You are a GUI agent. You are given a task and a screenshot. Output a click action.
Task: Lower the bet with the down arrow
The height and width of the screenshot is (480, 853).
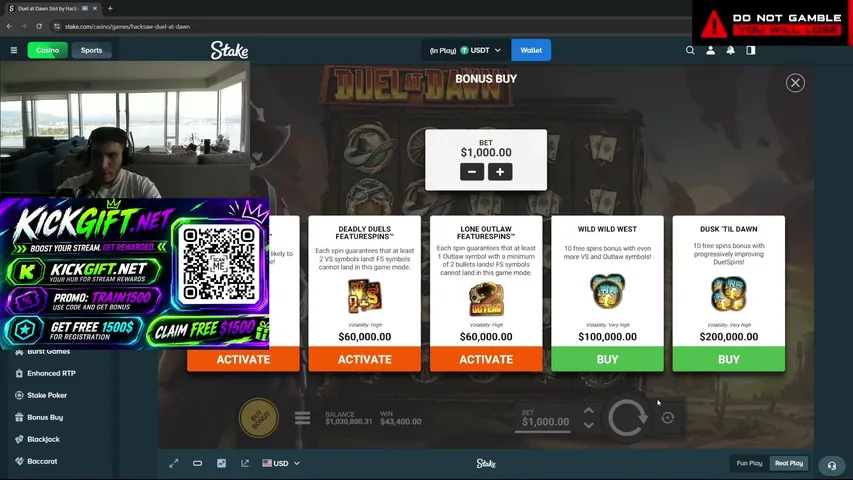[x=589, y=425]
